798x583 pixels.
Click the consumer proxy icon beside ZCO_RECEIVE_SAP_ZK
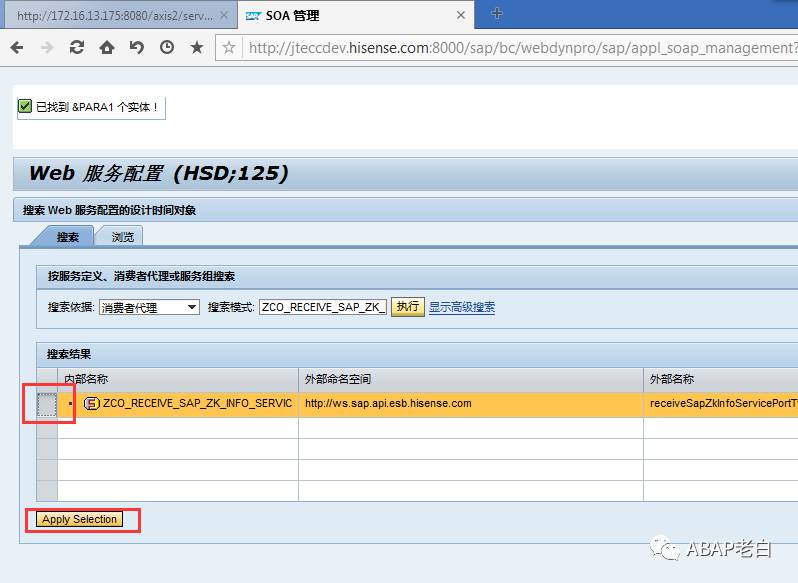coord(91,403)
